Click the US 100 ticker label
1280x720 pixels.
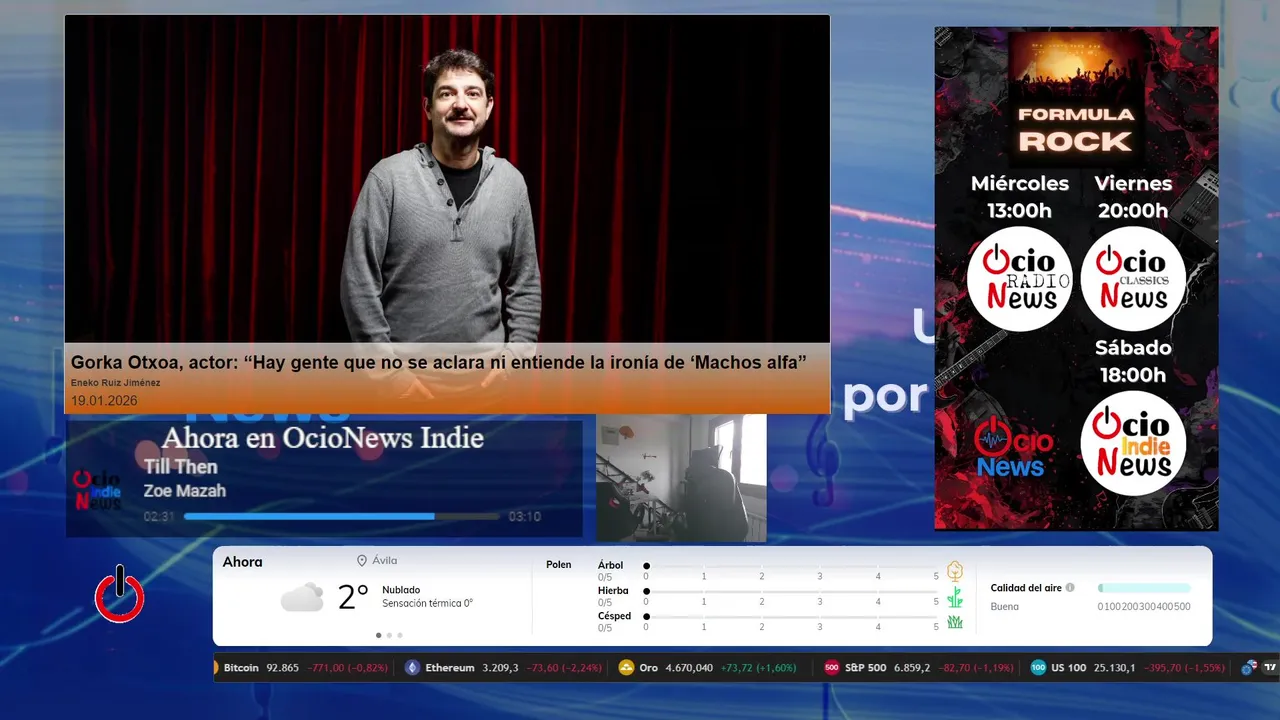point(1068,668)
